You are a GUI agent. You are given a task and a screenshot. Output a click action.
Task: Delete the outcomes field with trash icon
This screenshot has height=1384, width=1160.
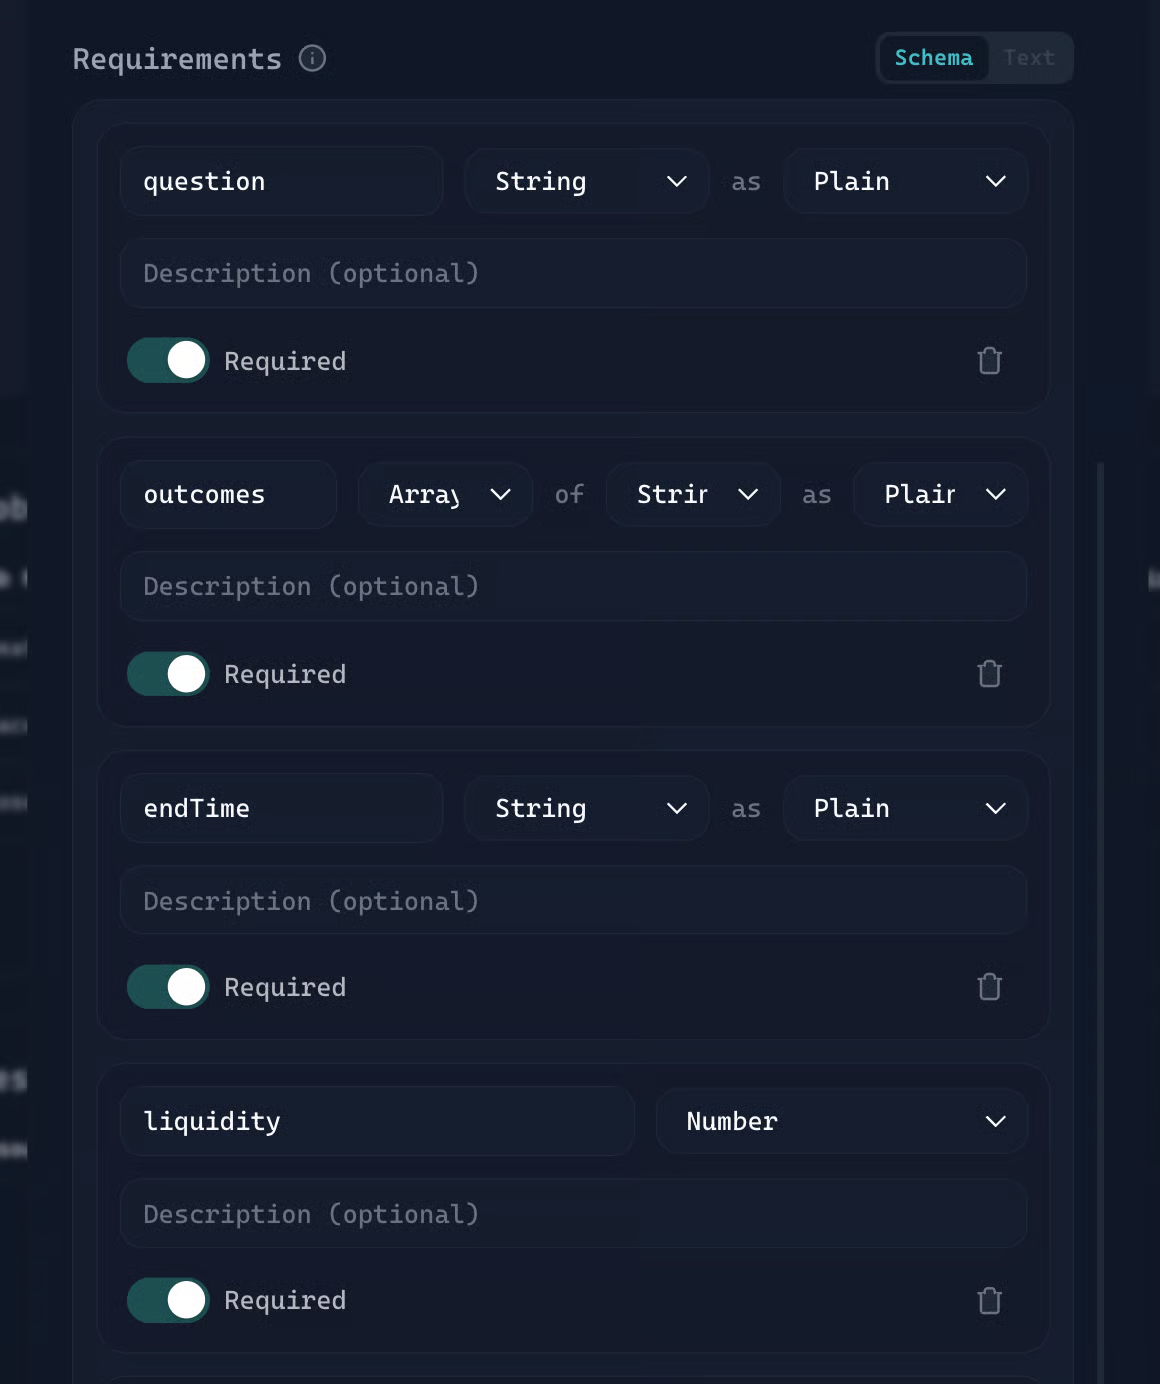989,674
